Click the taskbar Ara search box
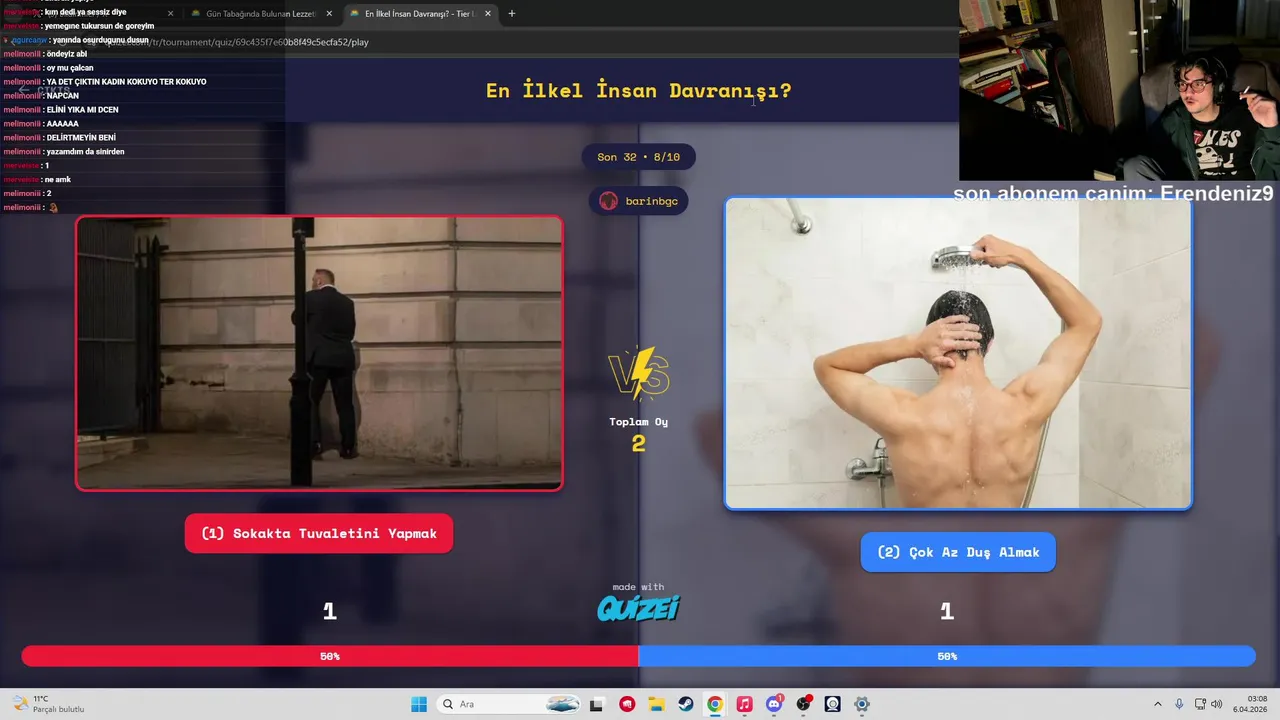1280x720 pixels. [x=510, y=704]
